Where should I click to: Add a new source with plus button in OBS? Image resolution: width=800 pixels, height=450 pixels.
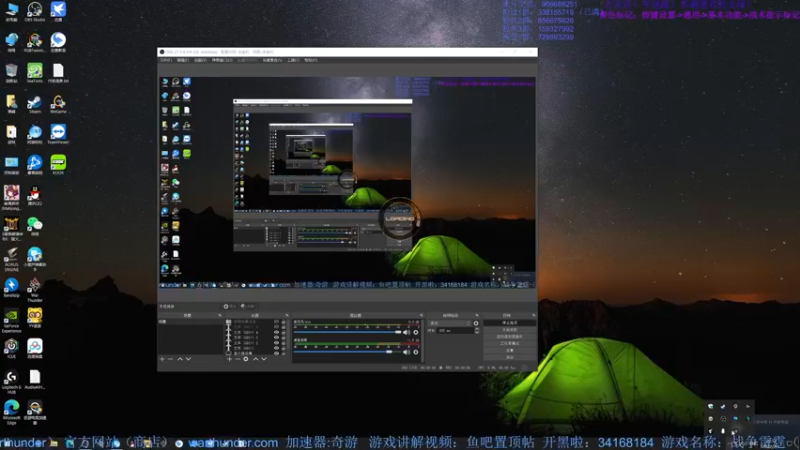pos(229,359)
